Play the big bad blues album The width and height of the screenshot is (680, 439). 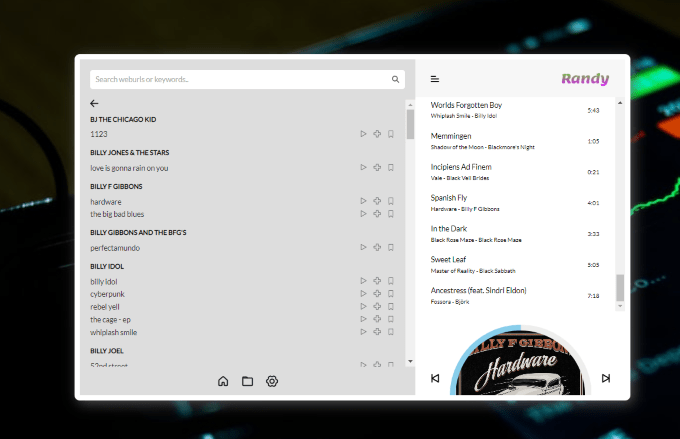point(363,213)
